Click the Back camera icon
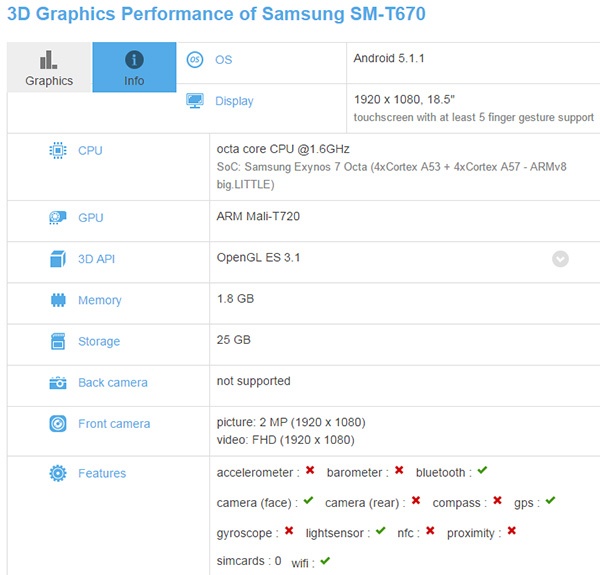 click(x=58, y=382)
